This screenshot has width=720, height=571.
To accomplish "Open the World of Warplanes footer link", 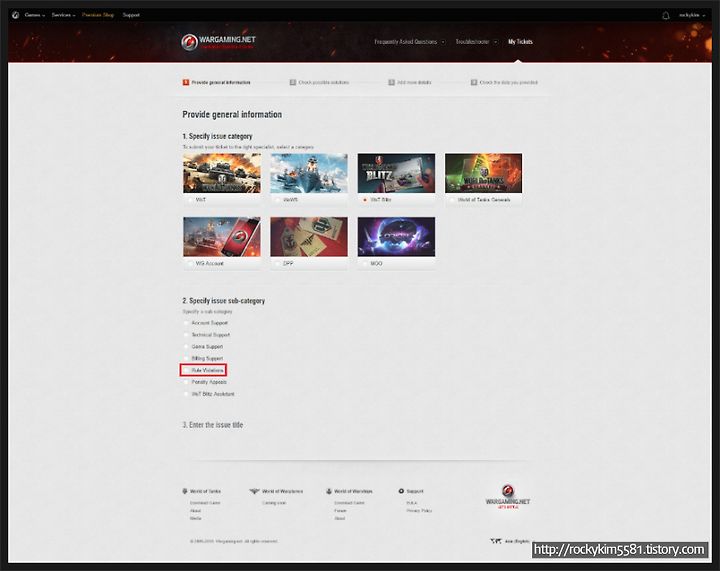I will coord(282,491).
